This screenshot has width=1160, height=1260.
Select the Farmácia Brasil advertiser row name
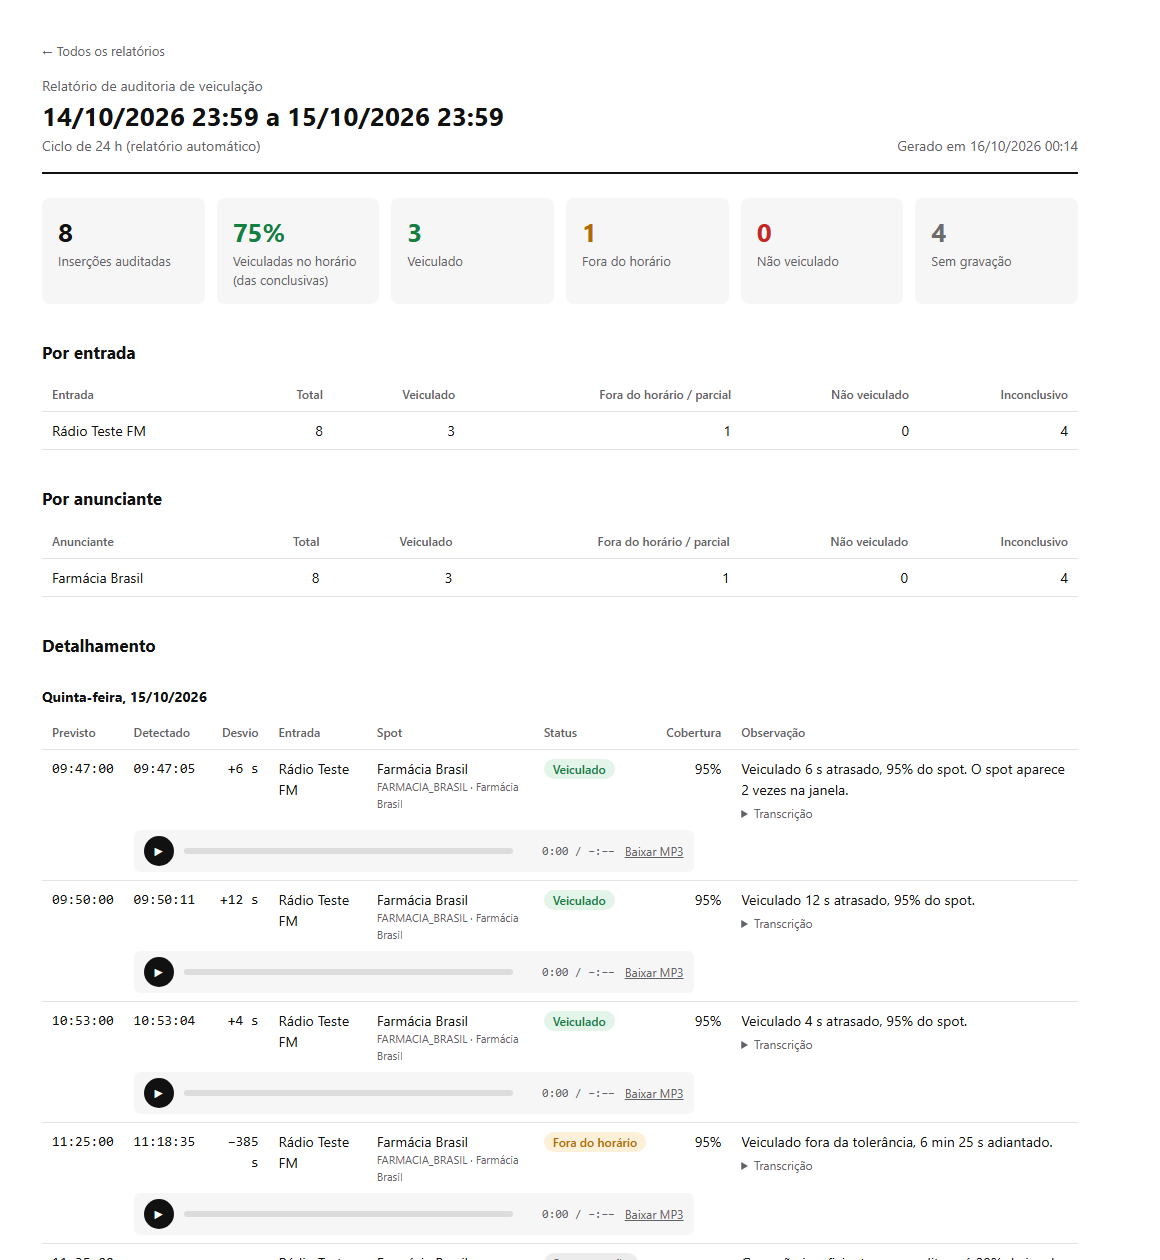point(98,578)
